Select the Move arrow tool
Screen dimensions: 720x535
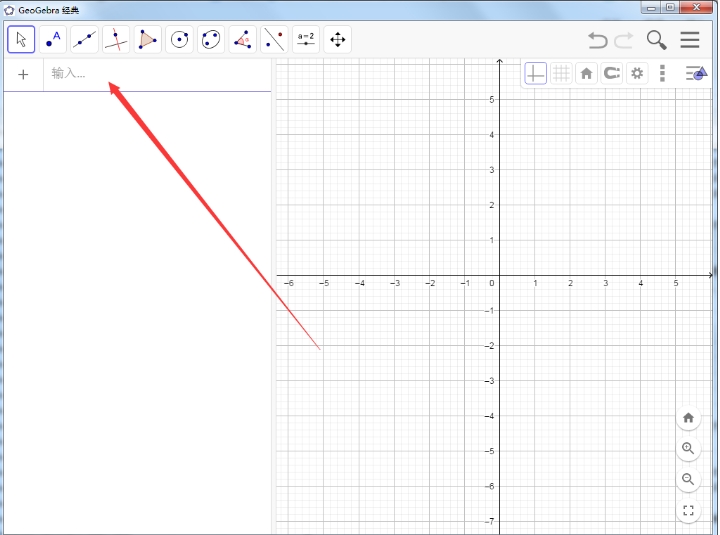(x=21, y=39)
